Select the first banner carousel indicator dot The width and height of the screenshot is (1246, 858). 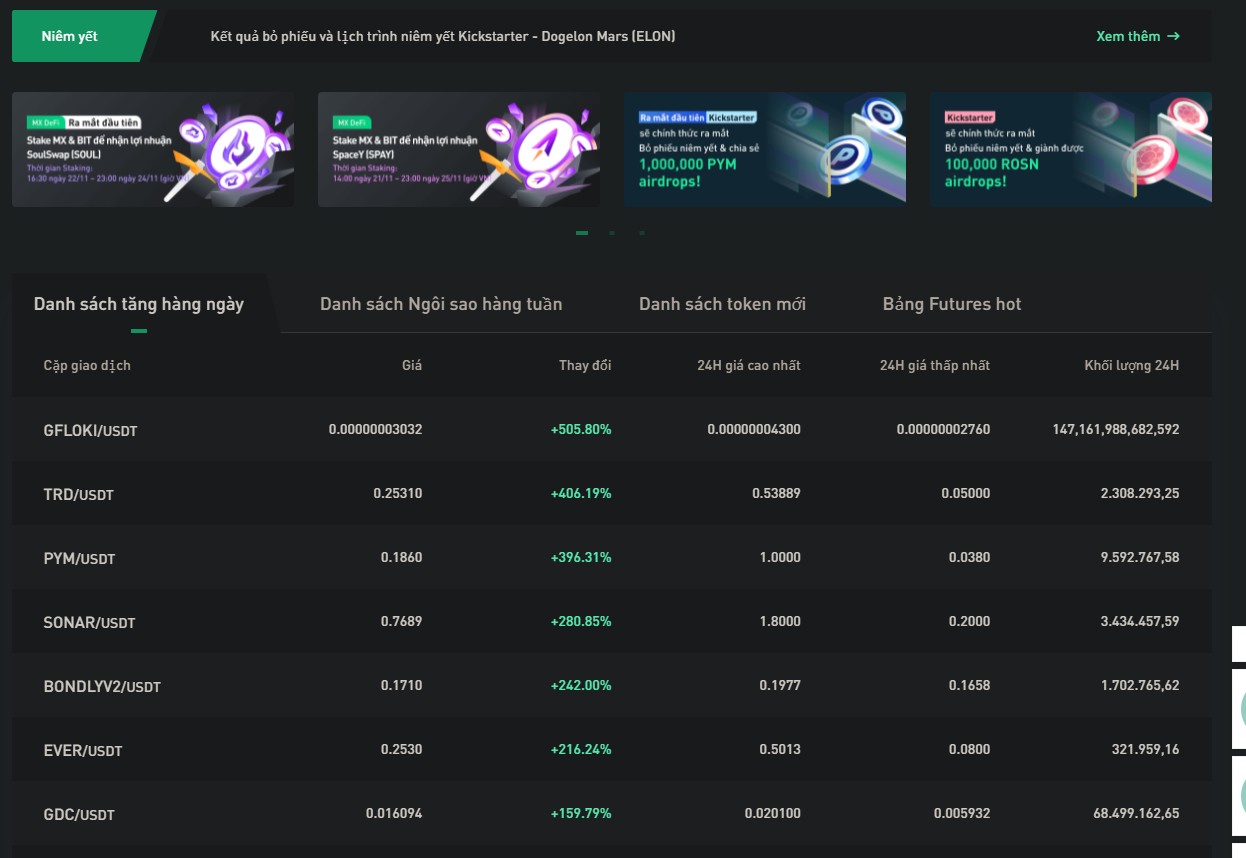tap(582, 233)
